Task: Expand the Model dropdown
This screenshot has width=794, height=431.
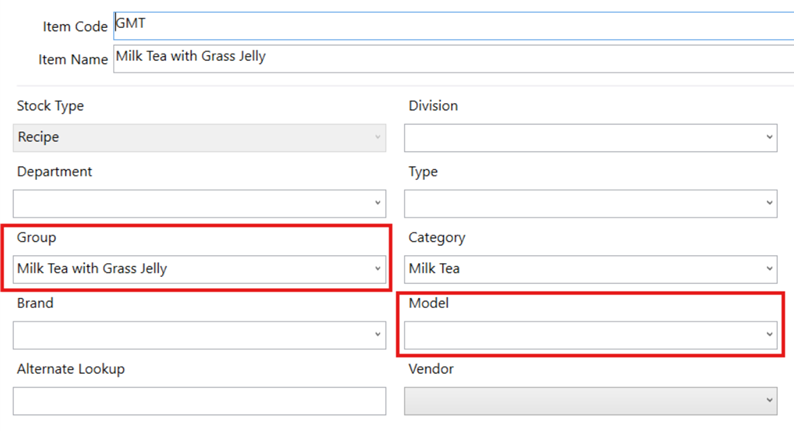Action: (590, 334)
